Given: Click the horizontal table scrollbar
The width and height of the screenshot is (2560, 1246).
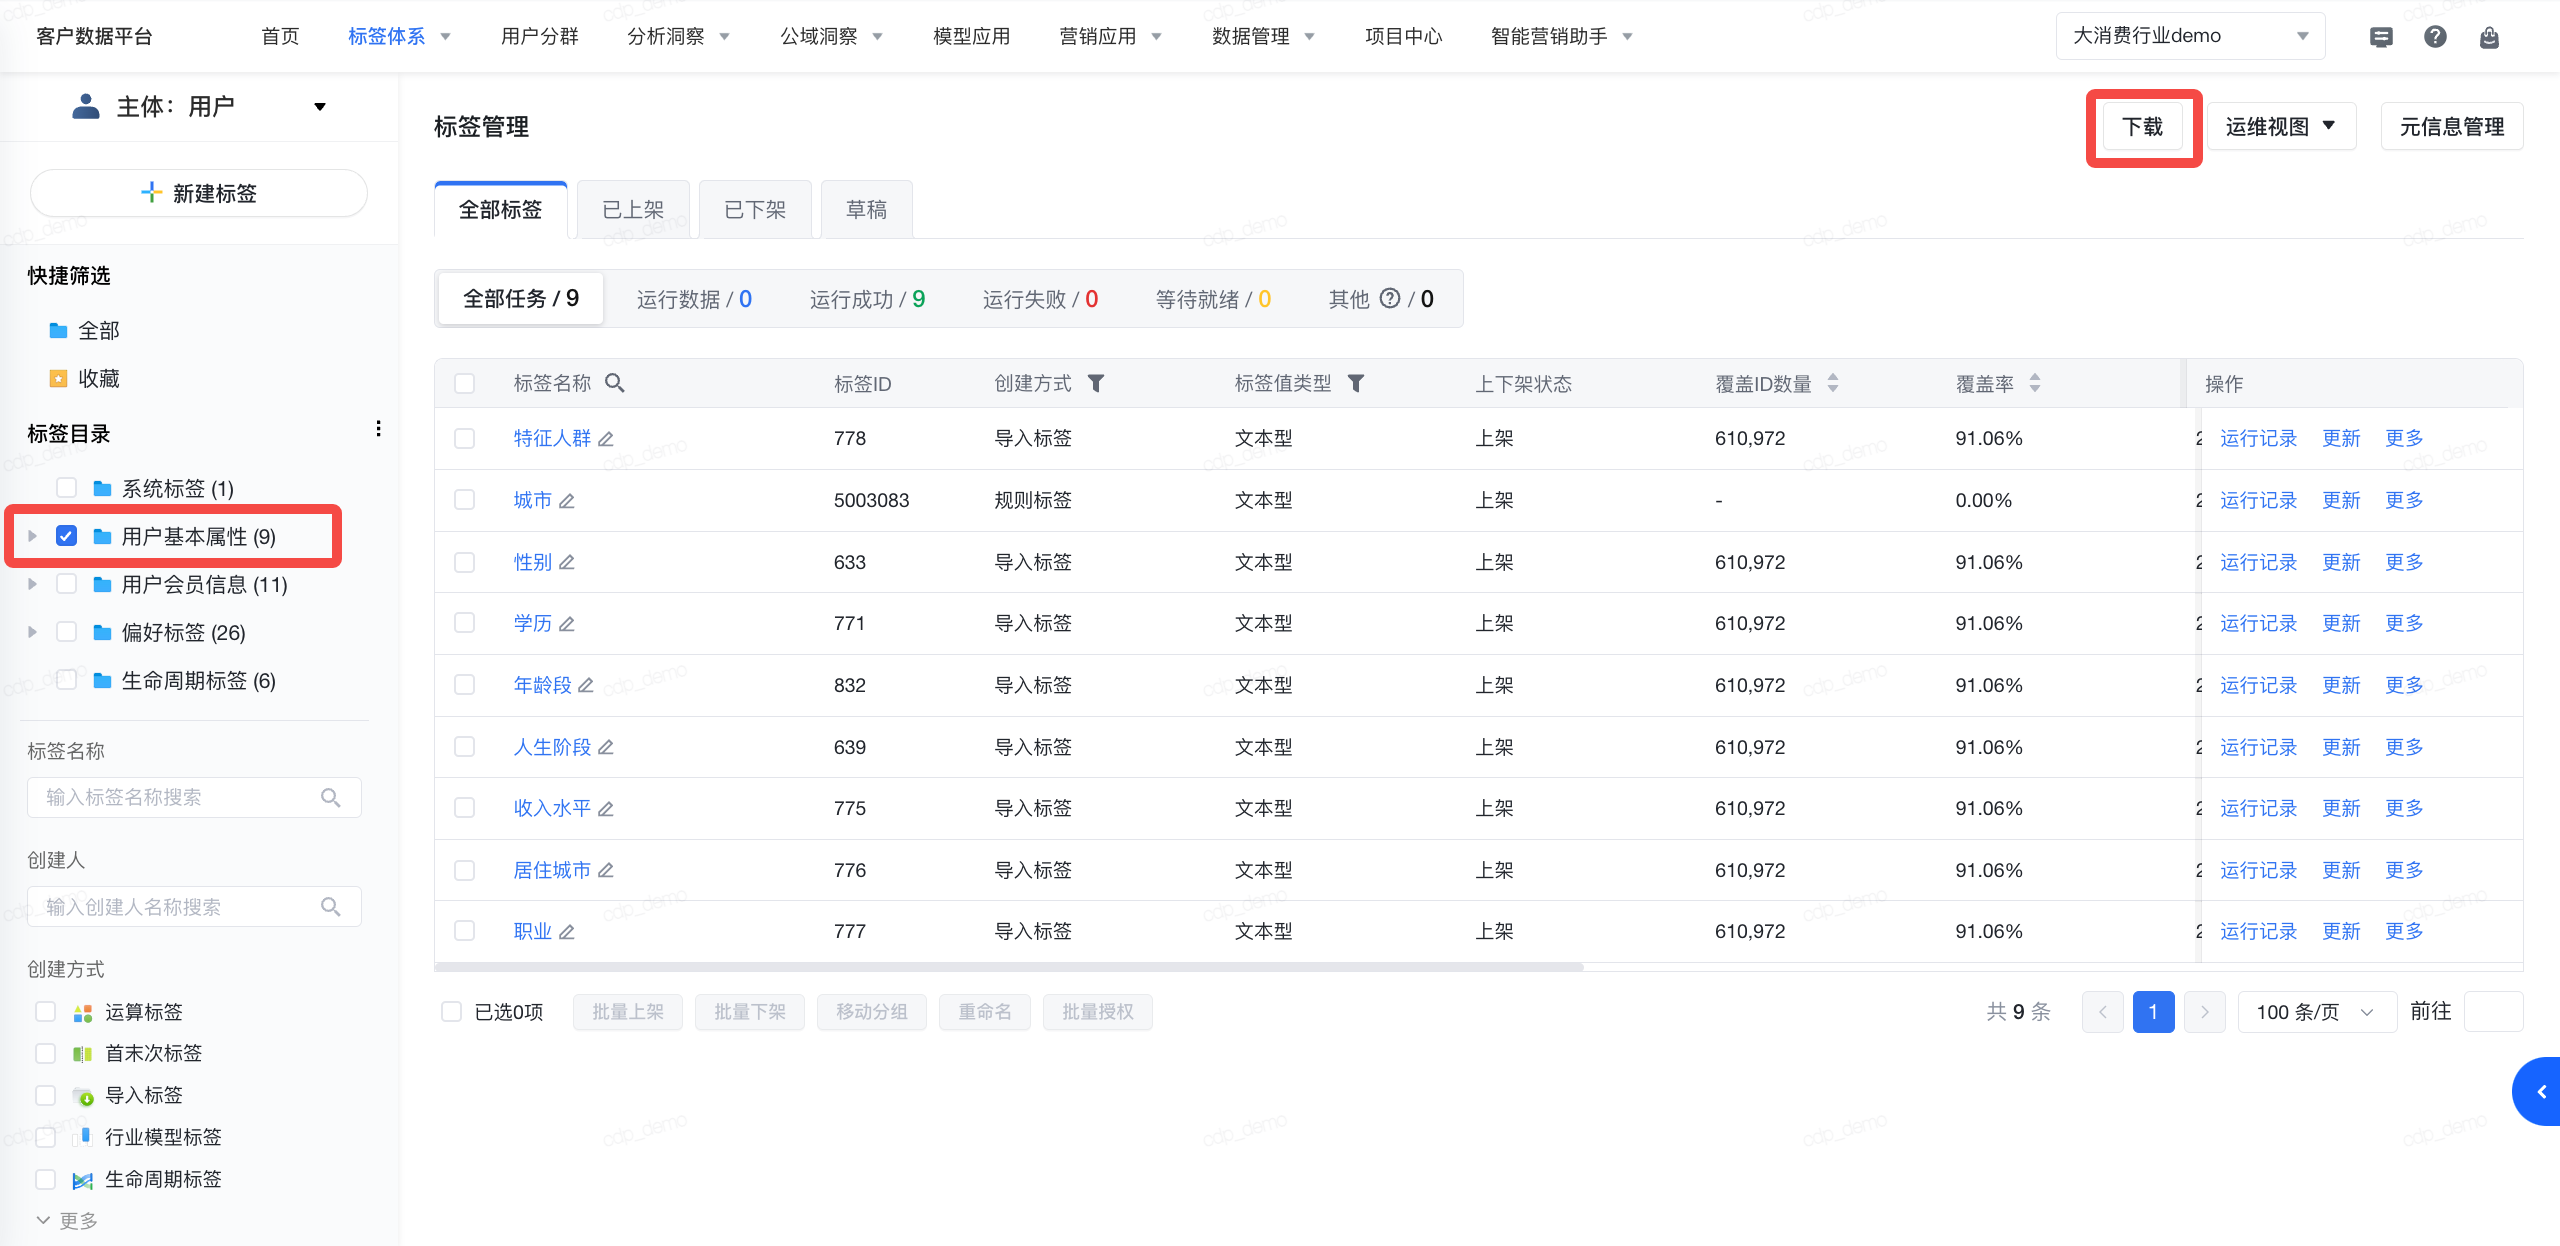Looking at the screenshot, I should [1009, 967].
